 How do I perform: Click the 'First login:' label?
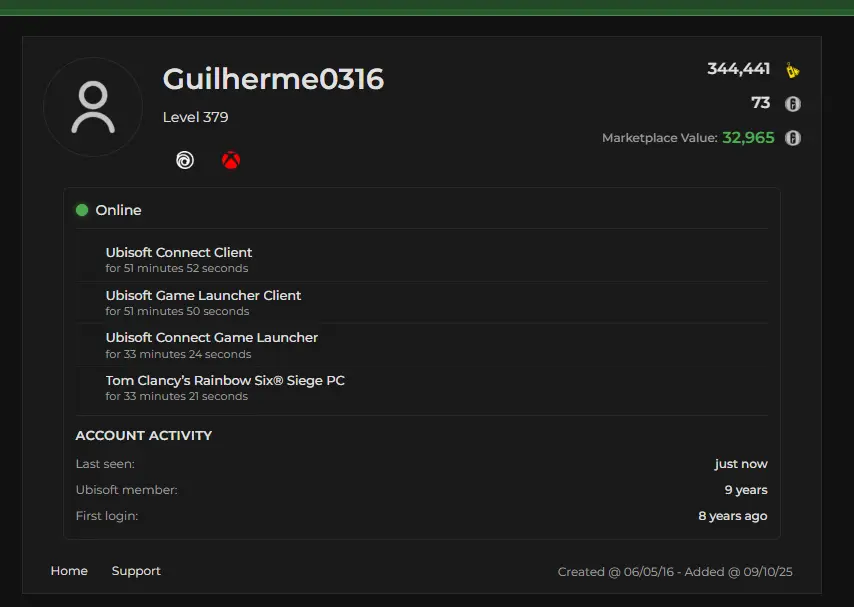pyautogui.click(x=107, y=516)
